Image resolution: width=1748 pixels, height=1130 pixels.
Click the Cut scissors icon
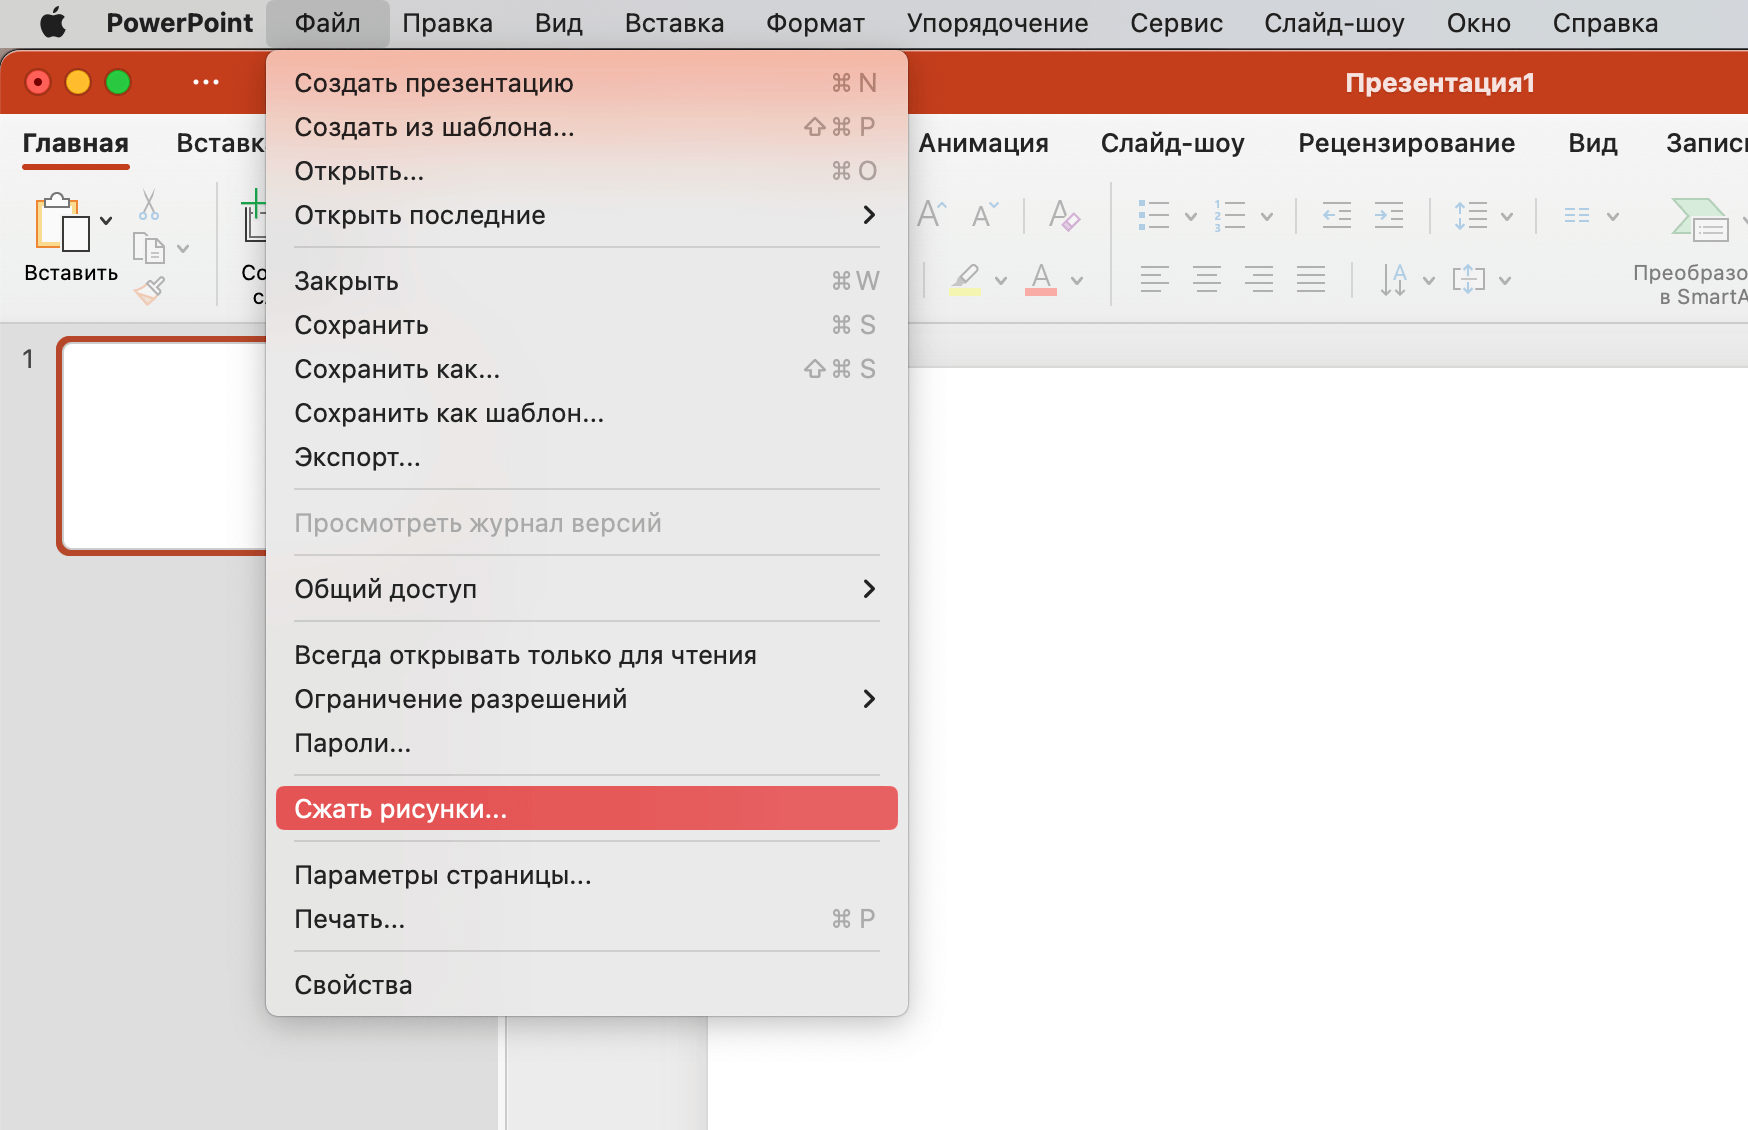click(x=149, y=205)
